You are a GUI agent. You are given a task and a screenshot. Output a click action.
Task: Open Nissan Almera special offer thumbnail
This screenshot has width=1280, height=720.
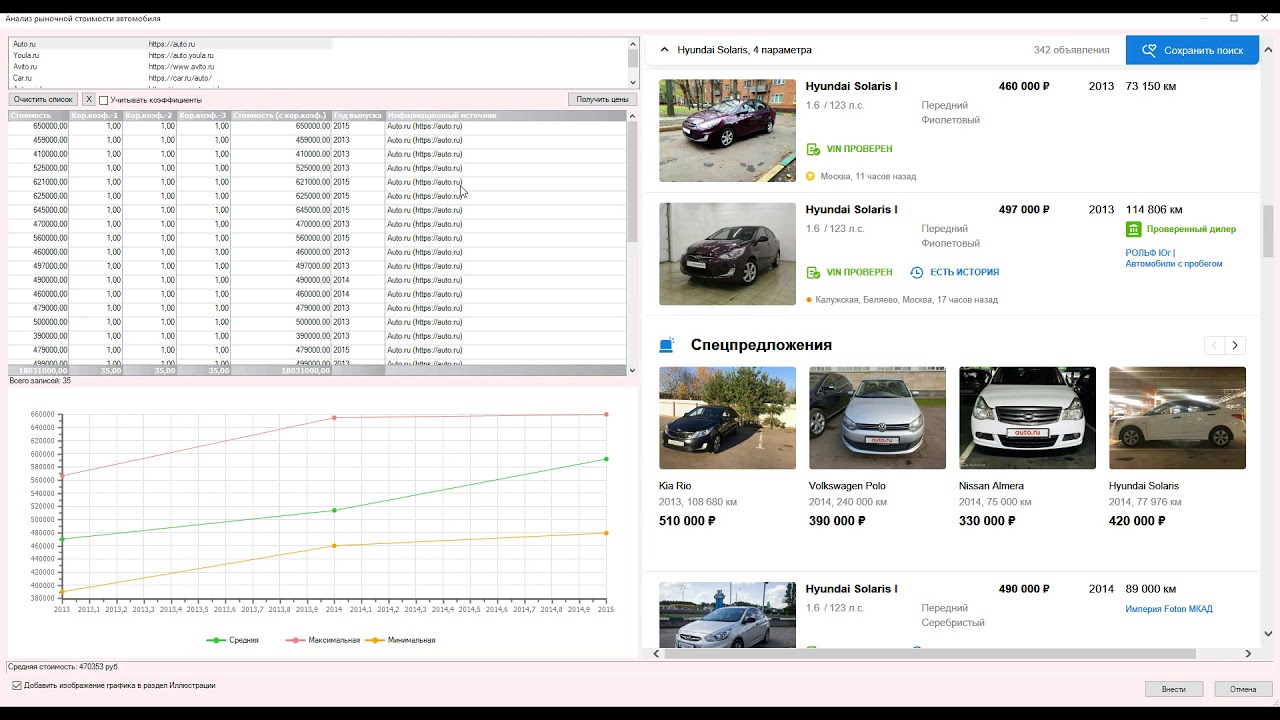tap(1027, 418)
